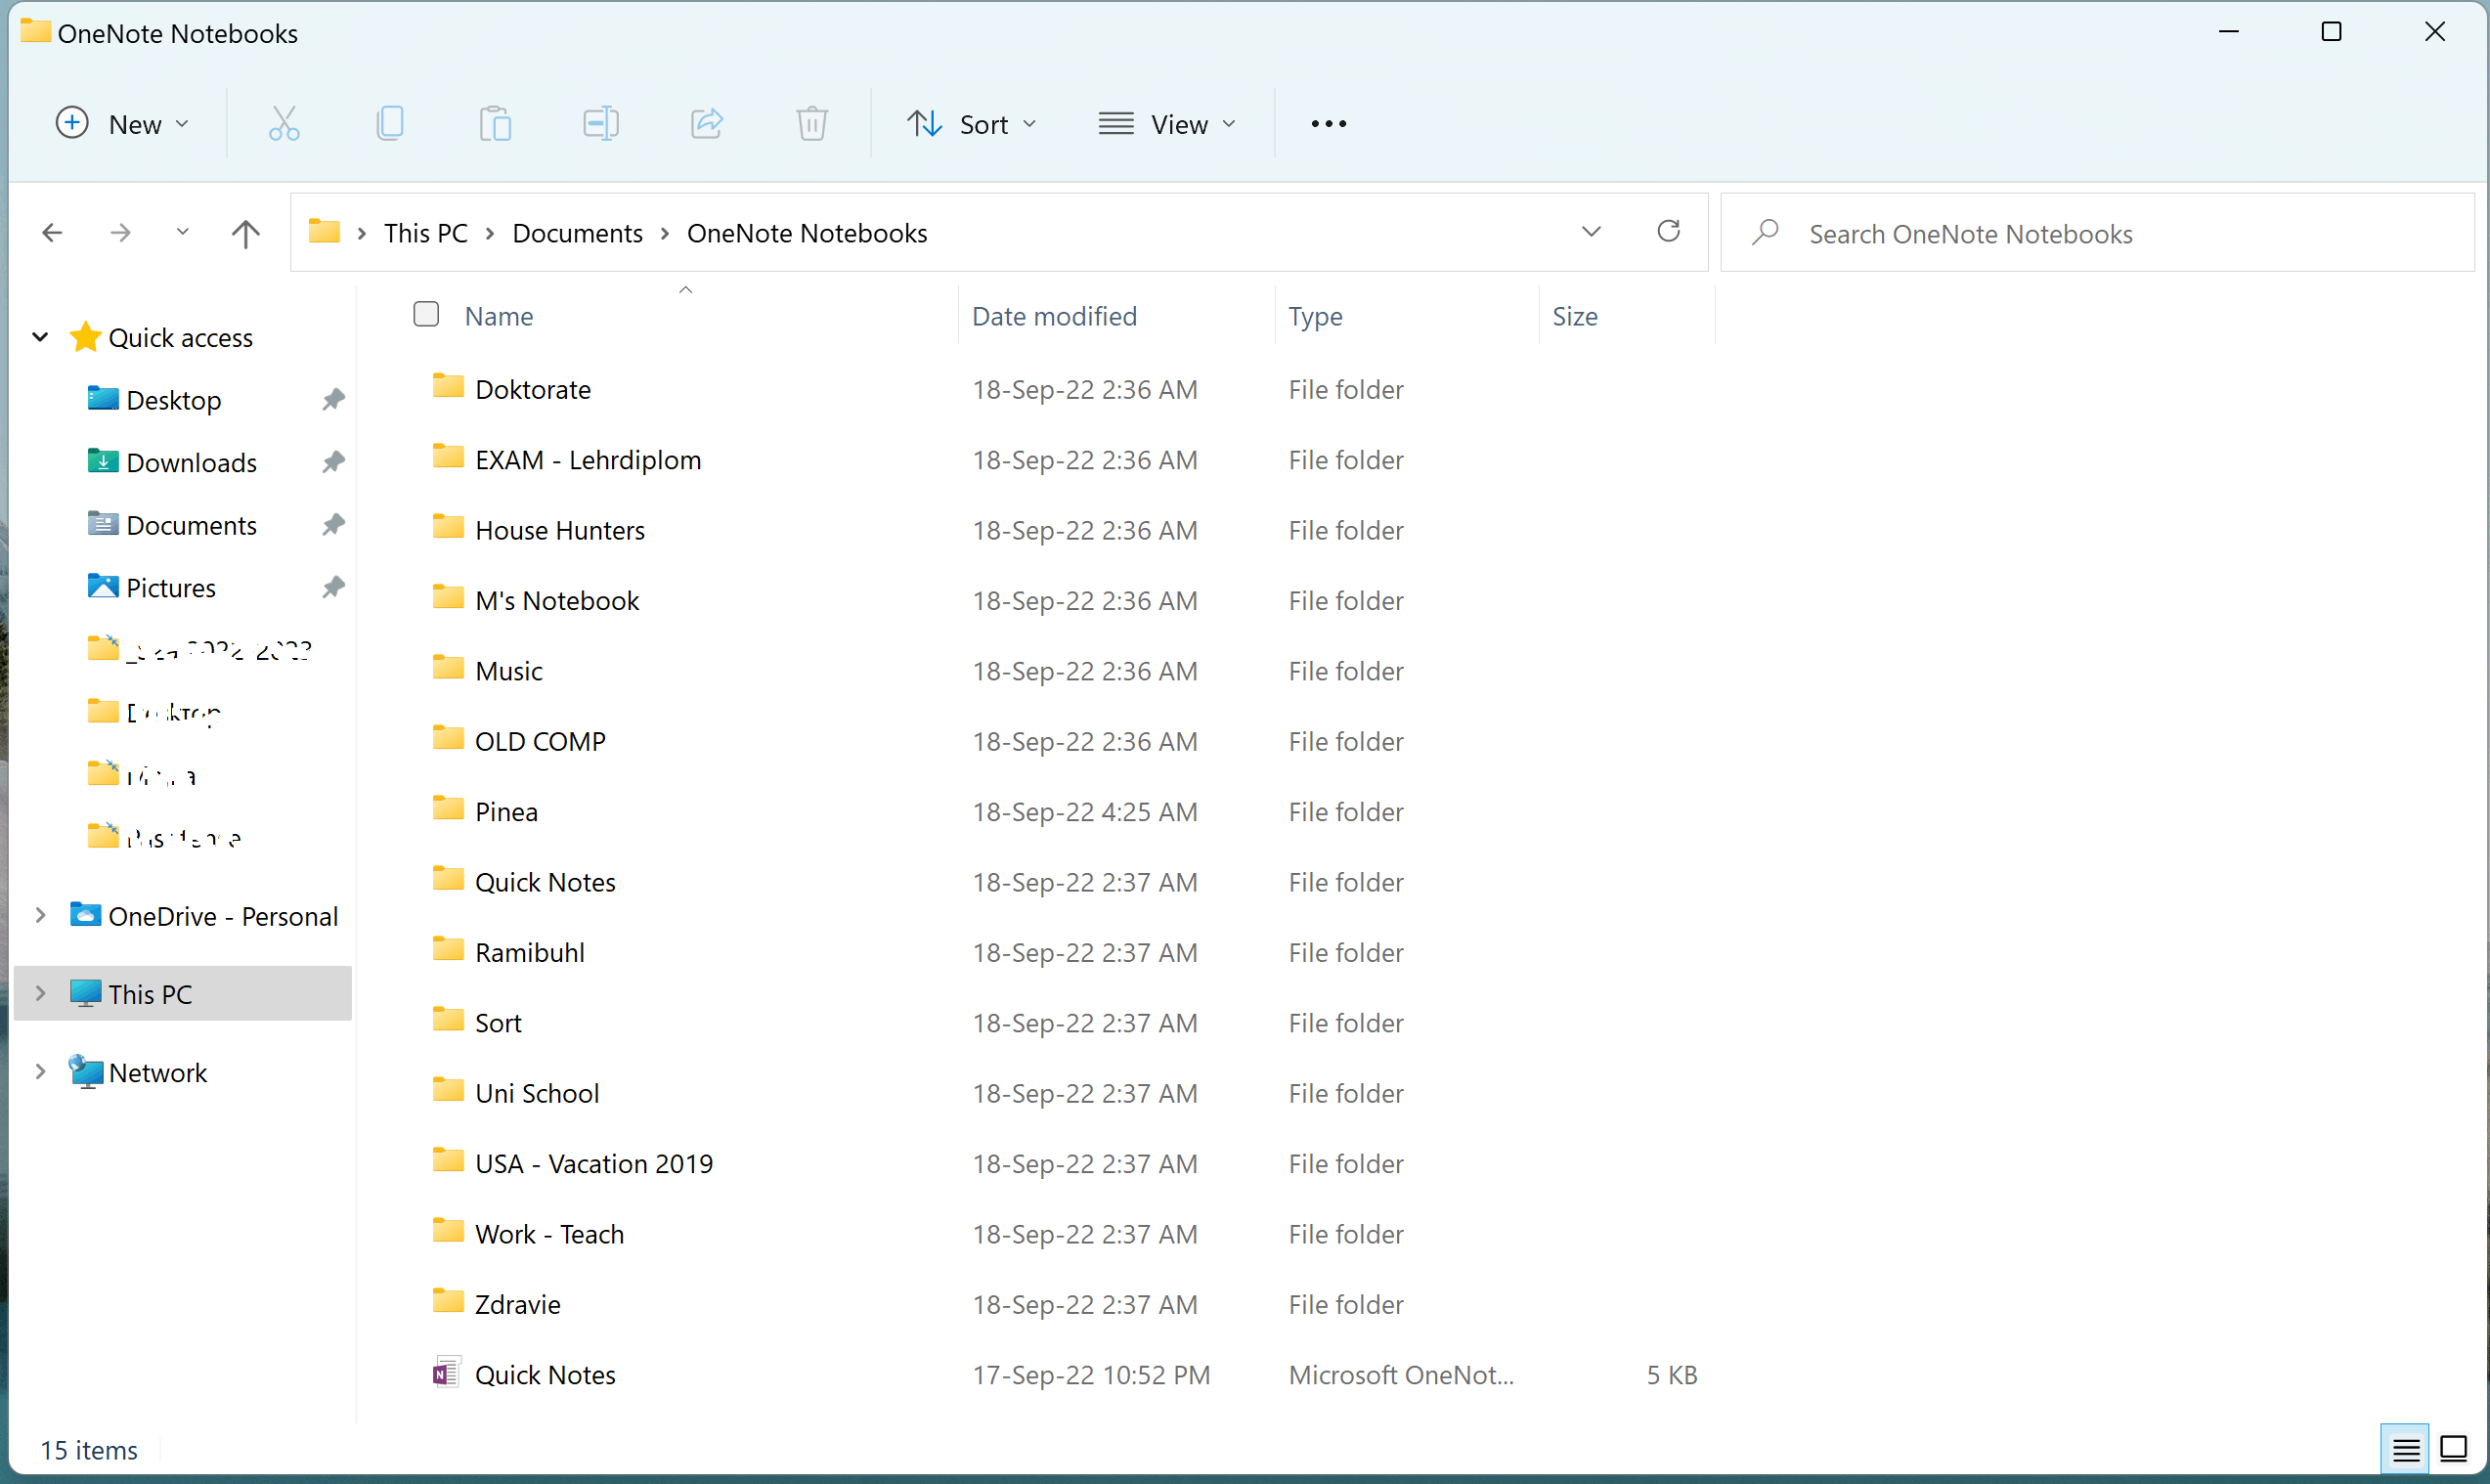This screenshot has height=1484, width=2490.
Task: Select the Ramibuhl folder
Action: click(x=530, y=952)
